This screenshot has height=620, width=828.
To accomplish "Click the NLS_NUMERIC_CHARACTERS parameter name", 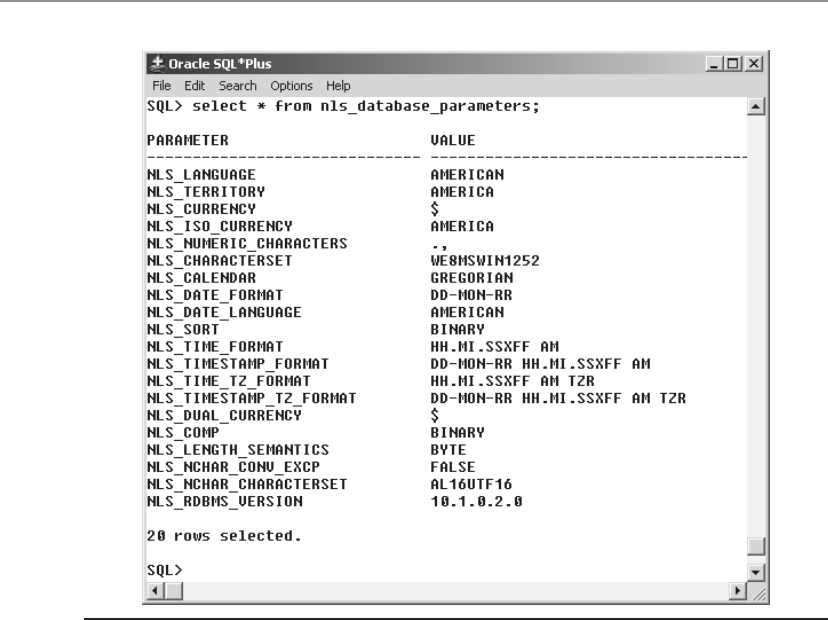I will click(247, 243).
